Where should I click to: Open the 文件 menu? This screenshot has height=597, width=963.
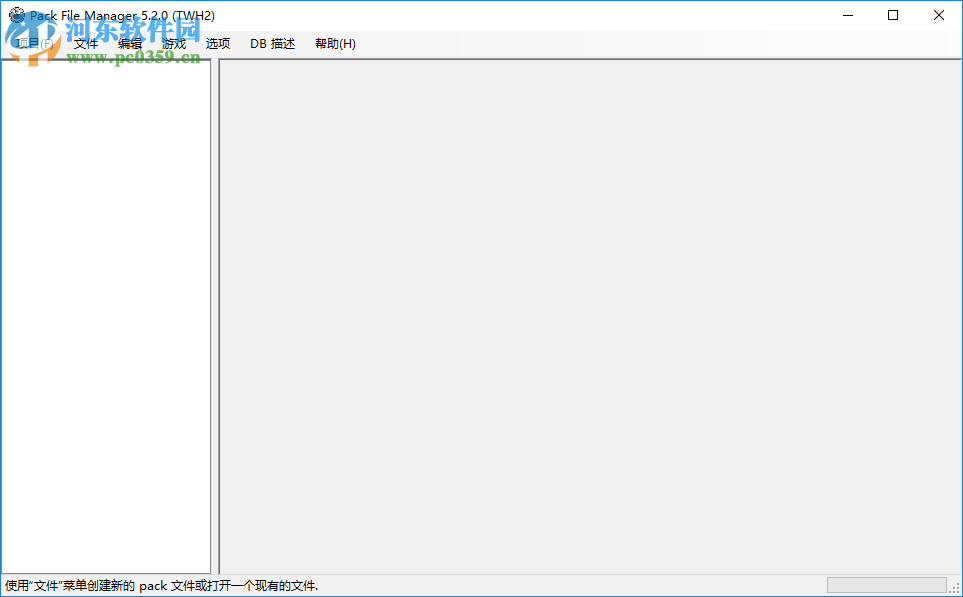coord(85,43)
